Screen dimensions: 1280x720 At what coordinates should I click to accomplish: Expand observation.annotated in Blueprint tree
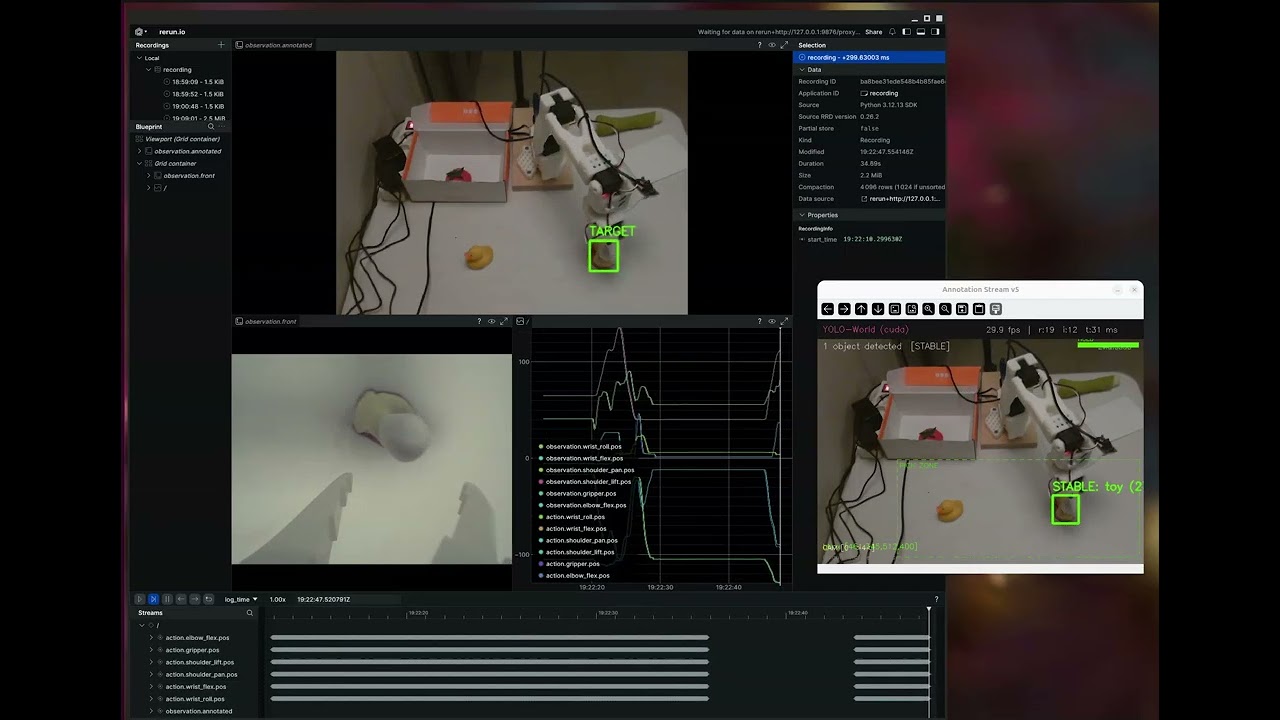tap(140, 151)
